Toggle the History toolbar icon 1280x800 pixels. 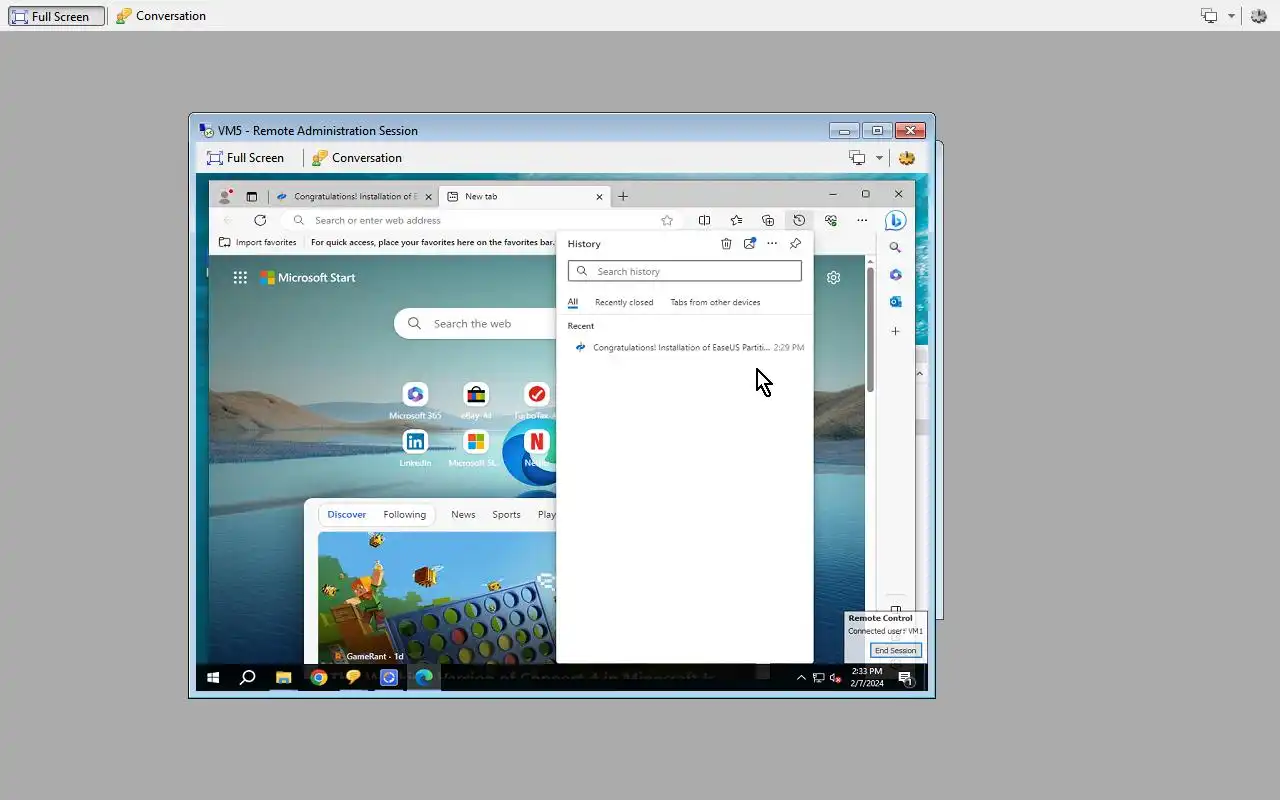click(x=799, y=220)
